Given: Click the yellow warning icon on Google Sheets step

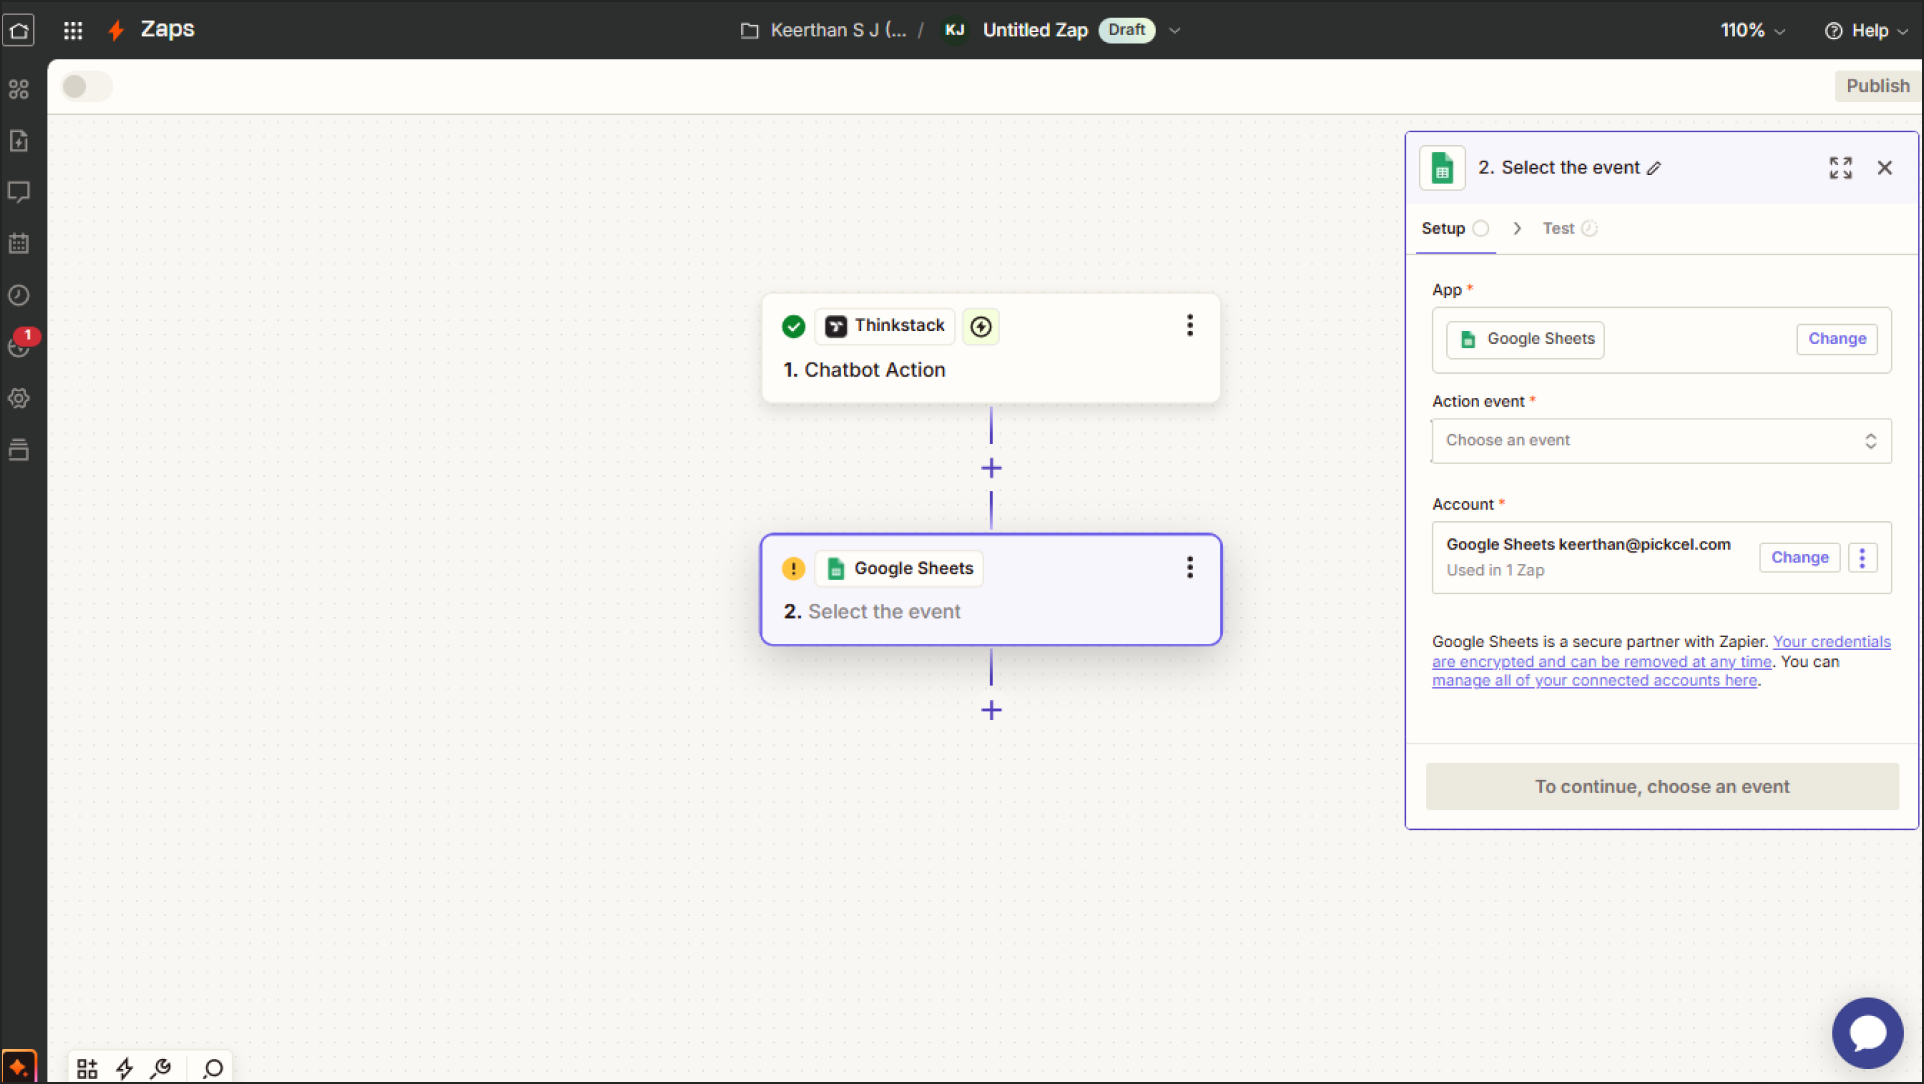Looking at the screenshot, I should click(793, 568).
